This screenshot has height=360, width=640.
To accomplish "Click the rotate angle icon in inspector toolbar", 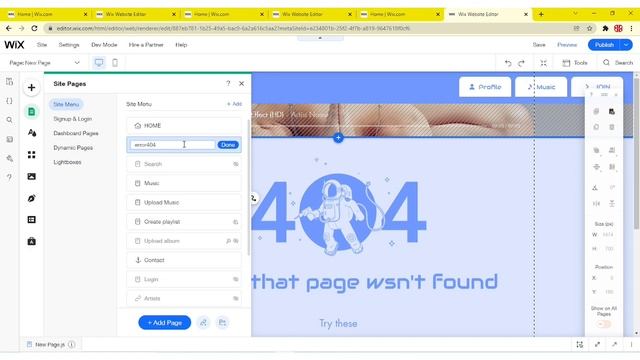I will point(596,188).
